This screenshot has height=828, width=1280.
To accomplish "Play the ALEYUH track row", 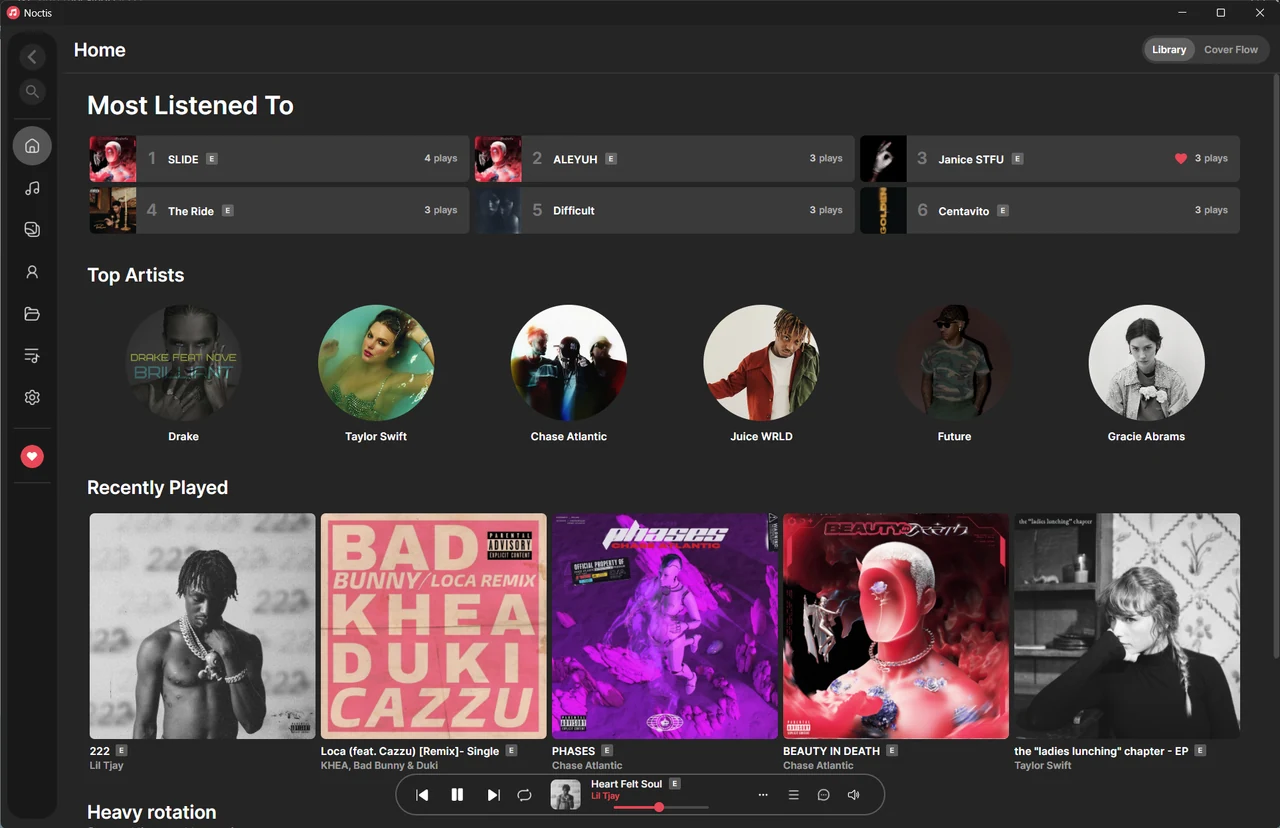I will click(664, 158).
